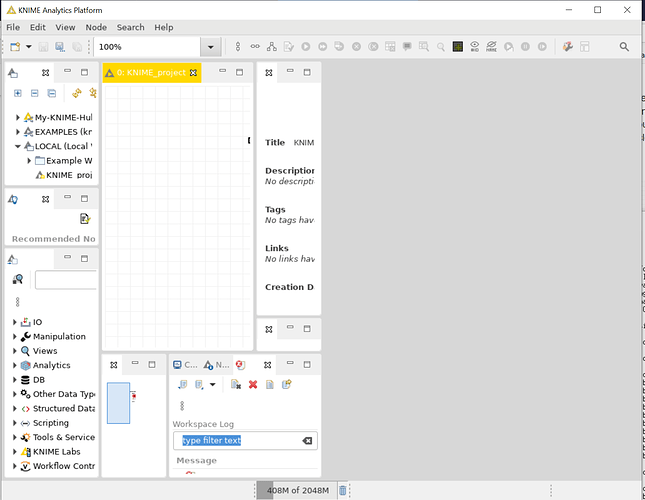The height and width of the screenshot is (500, 645).
Task: Click the Add node comment icon
Action: click(x=407, y=46)
